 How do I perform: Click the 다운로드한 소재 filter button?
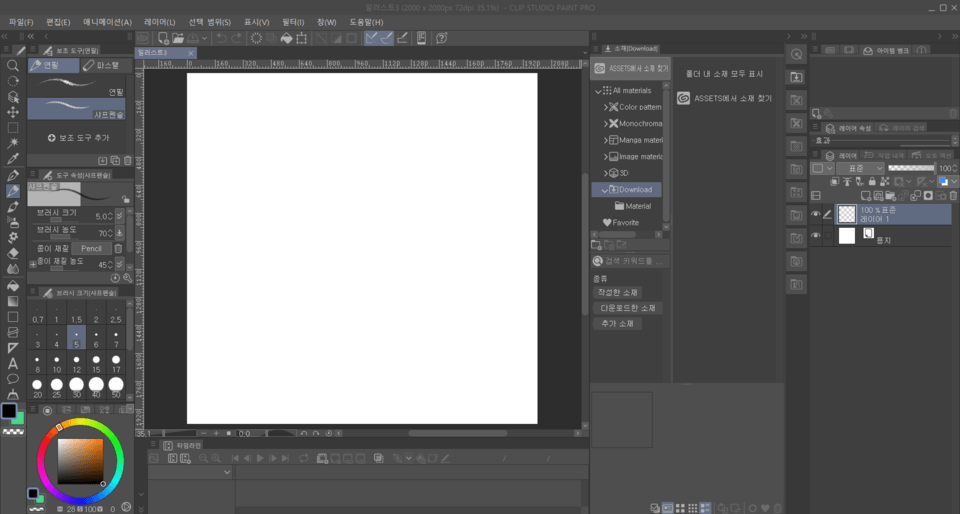628,308
